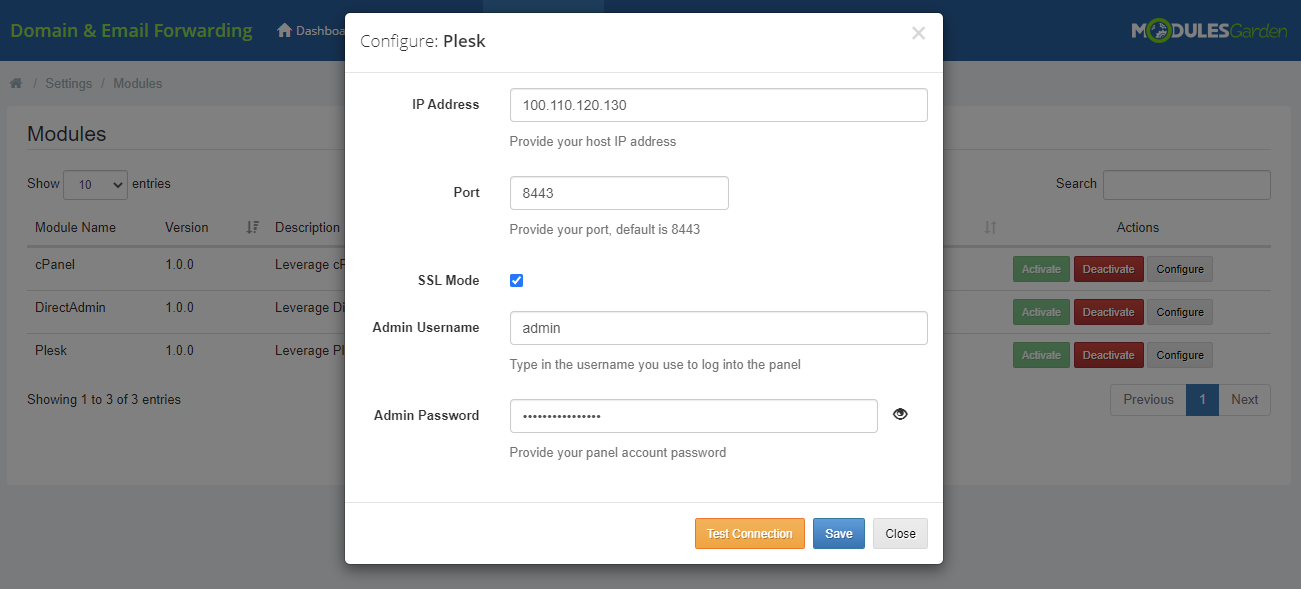
Task: Click the sort arrows beside the Actions header
Action: 989,227
